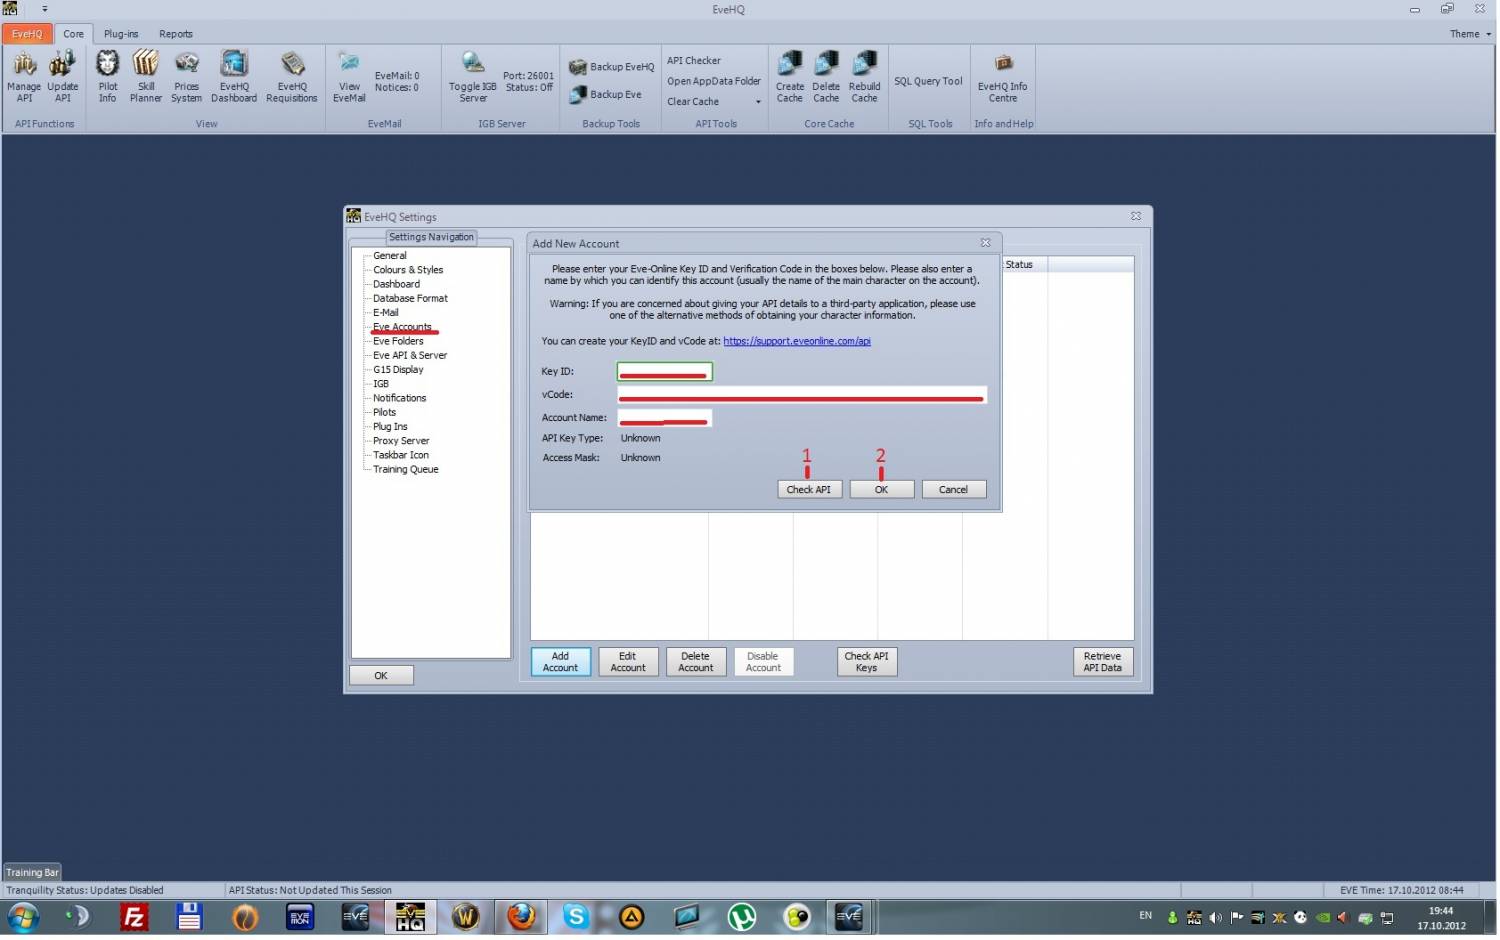Open API Checker tool
The height and width of the screenshot is (940, 1500).
(x=694, y=61)
